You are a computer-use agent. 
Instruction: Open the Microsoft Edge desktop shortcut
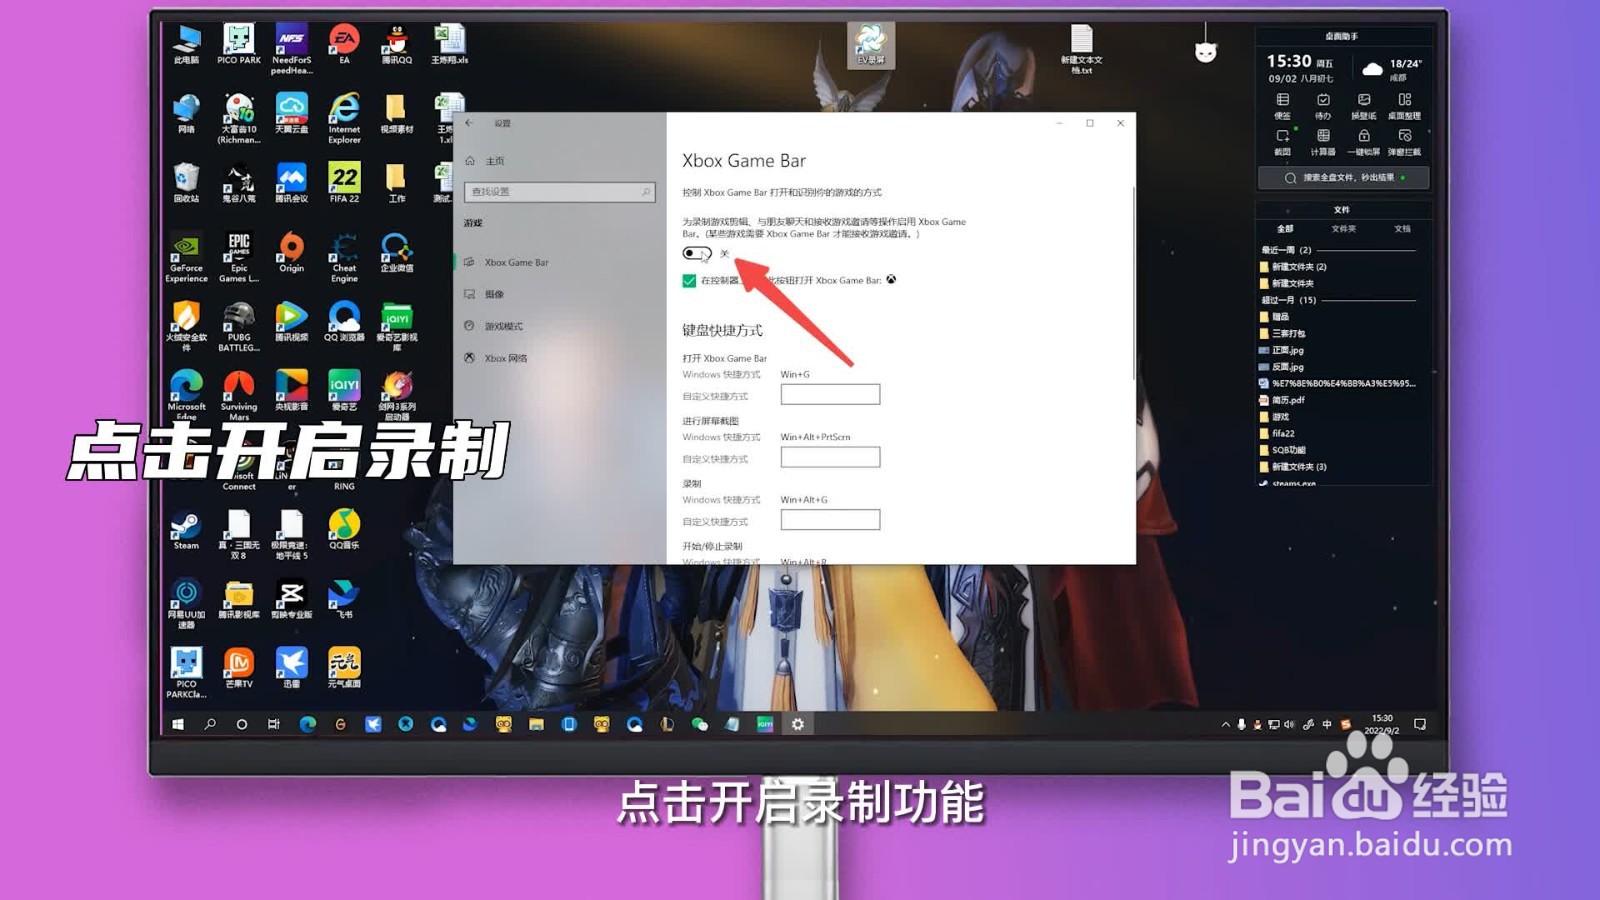186,395
